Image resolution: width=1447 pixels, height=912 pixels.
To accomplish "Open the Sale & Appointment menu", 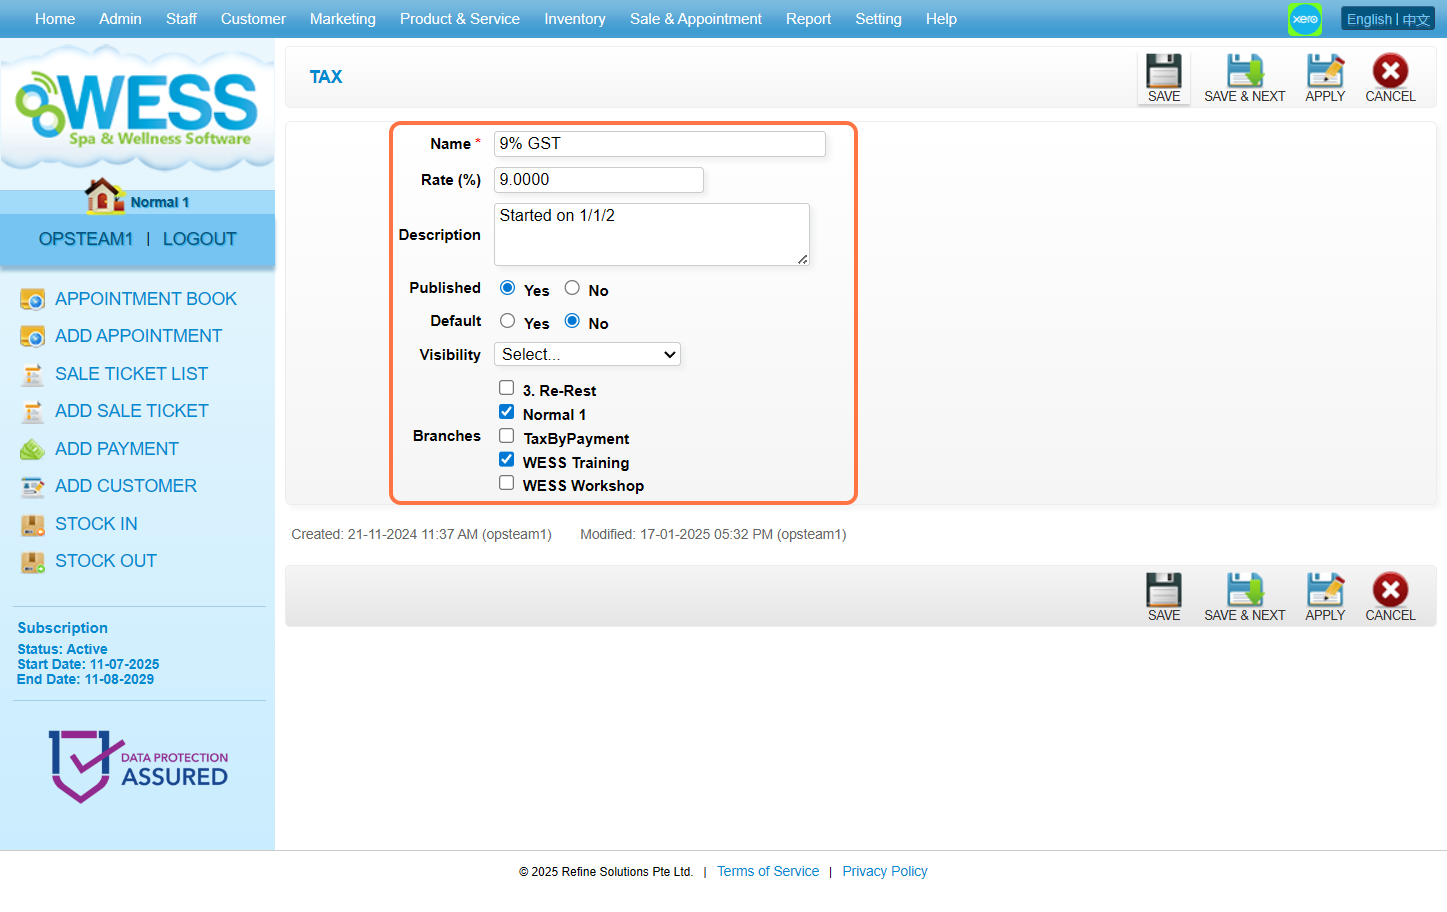I will pyautogui.click(x=695, y=19).
